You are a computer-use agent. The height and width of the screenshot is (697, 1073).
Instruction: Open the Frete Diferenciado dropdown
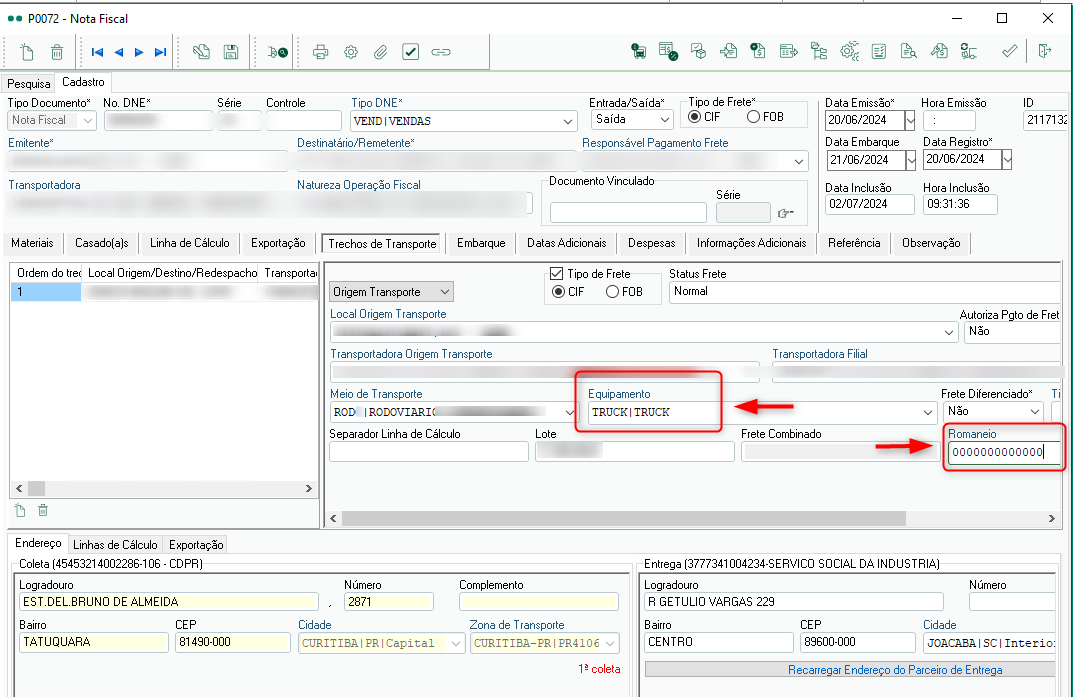[1035, 412]
